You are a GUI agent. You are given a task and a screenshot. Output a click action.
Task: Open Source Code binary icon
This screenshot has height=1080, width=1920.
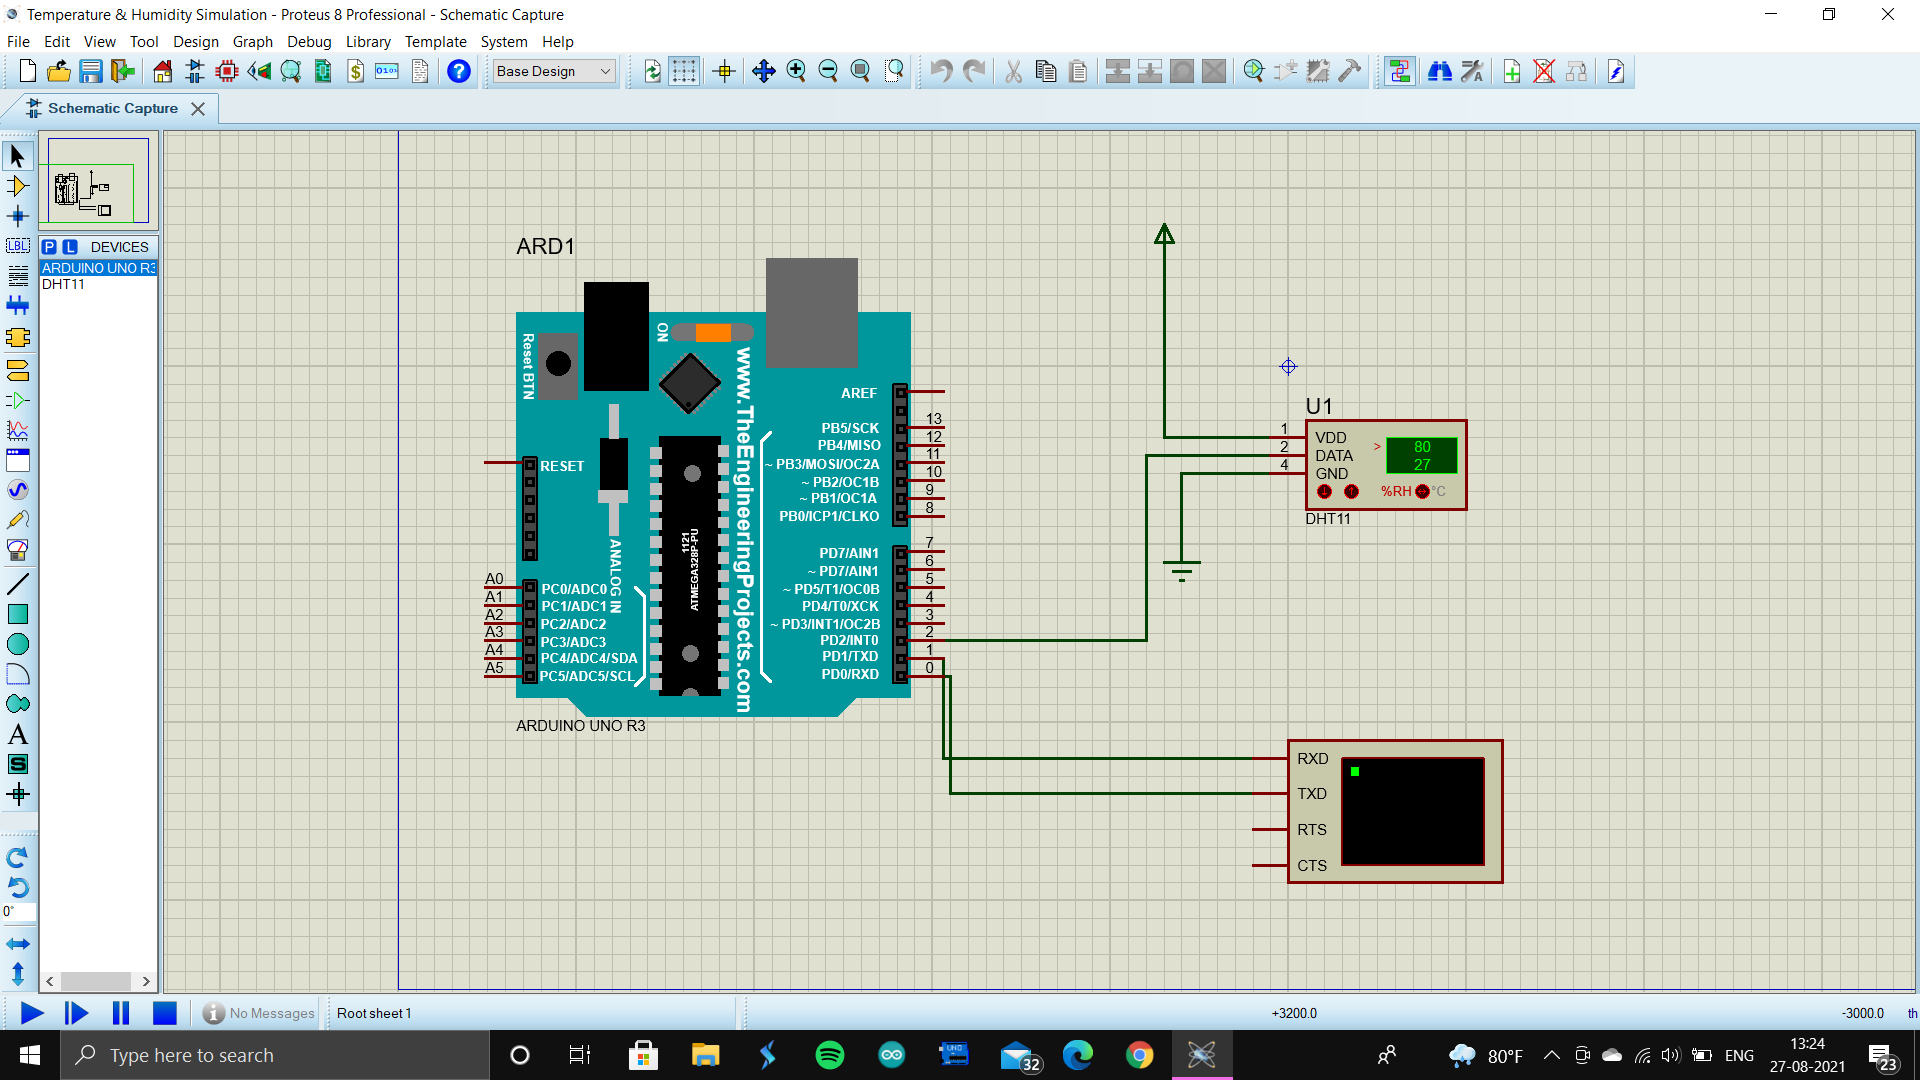pyautogui.click(x=387, y=71)
